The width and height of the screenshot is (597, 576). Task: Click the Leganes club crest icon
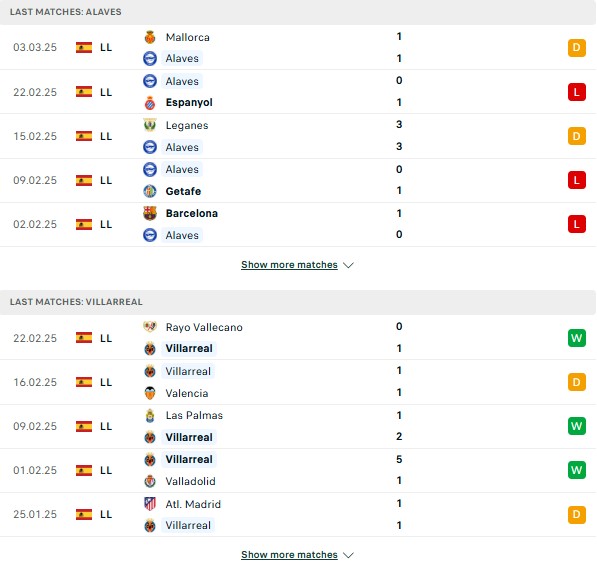pyautogui.click(x=150, y=125)
